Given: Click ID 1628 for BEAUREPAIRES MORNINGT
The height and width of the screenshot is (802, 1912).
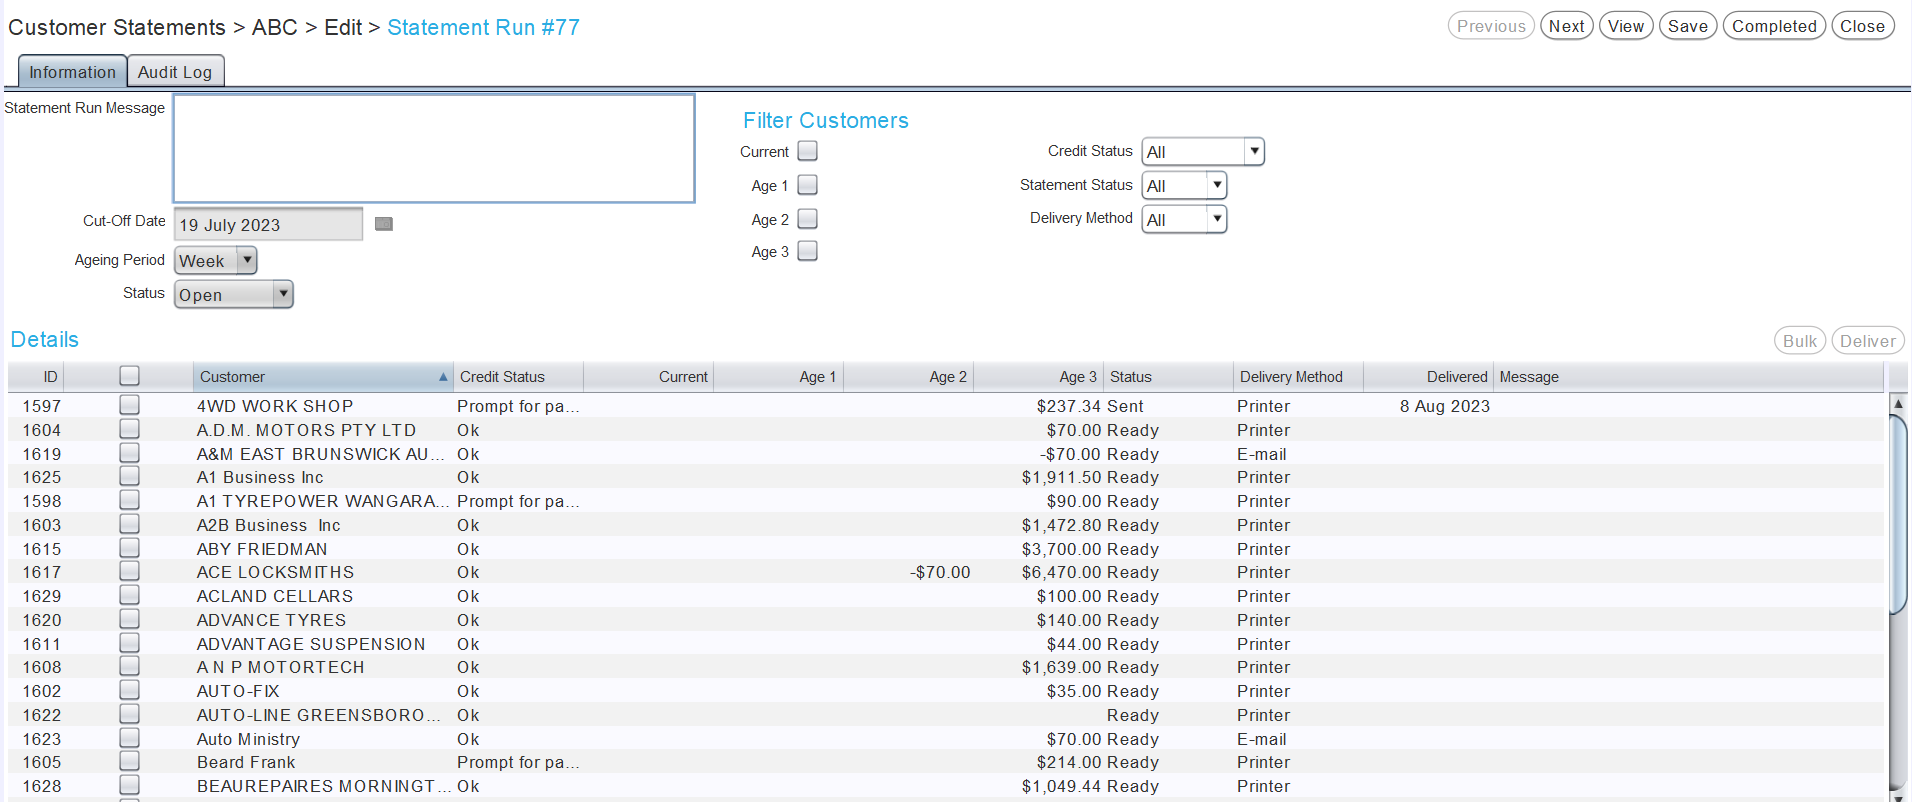Looking at the screenshot, I should coord(42,786).
